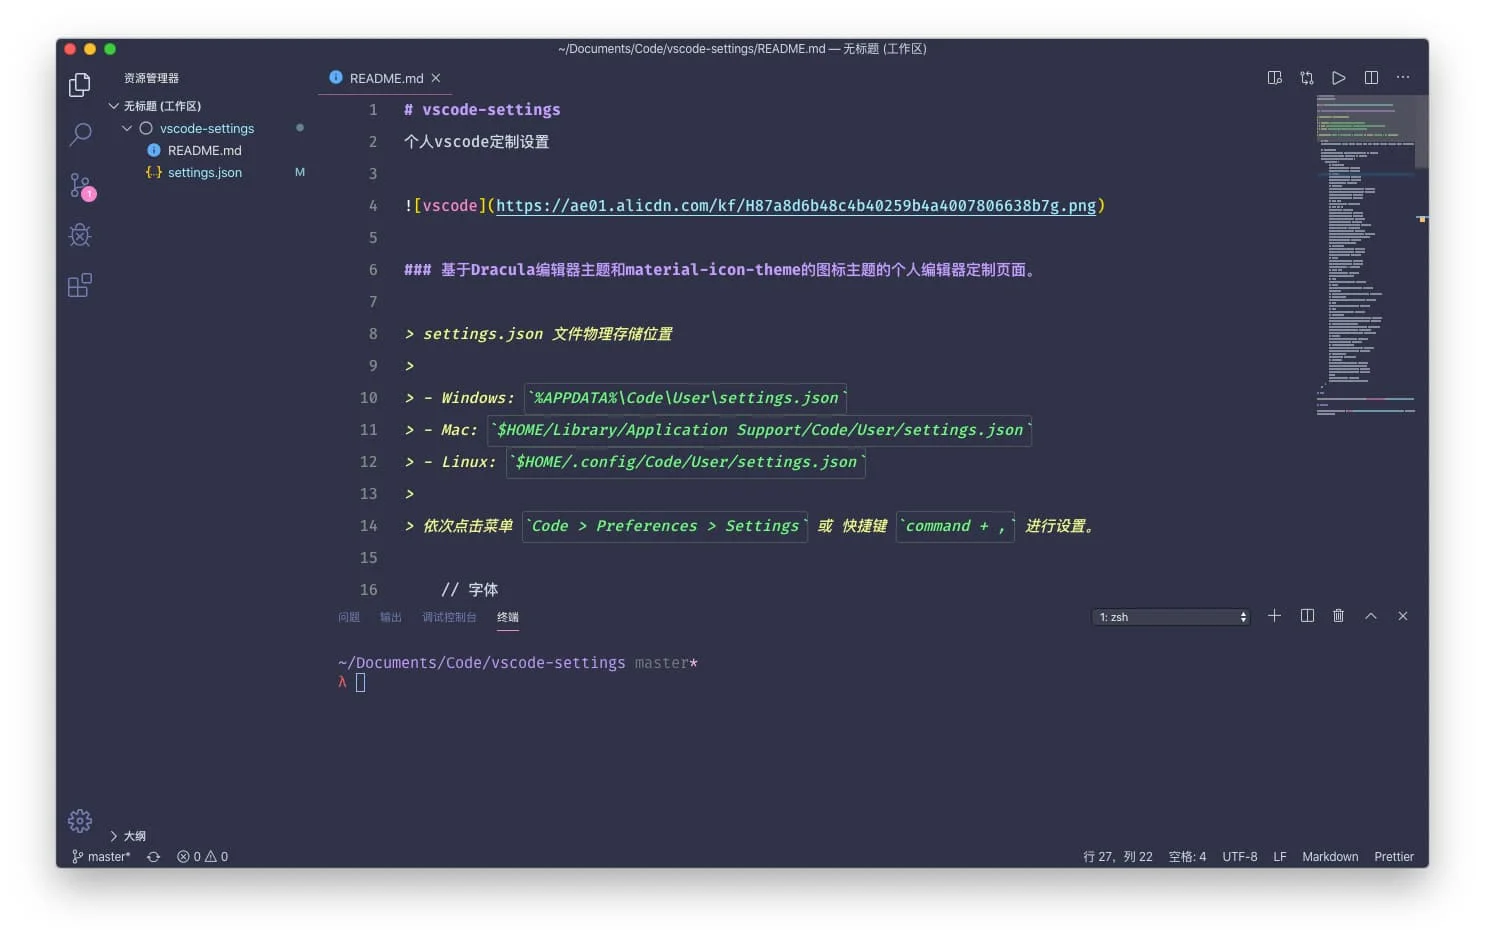
Task: Close the terminal panel
Action: tap(1403, 616)
